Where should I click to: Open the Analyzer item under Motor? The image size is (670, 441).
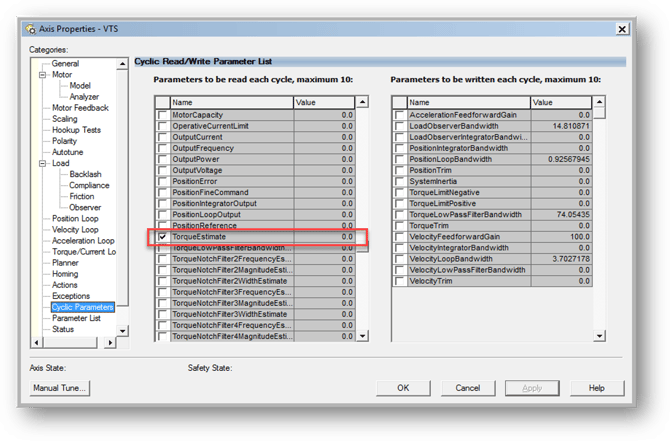click(84, 97)
